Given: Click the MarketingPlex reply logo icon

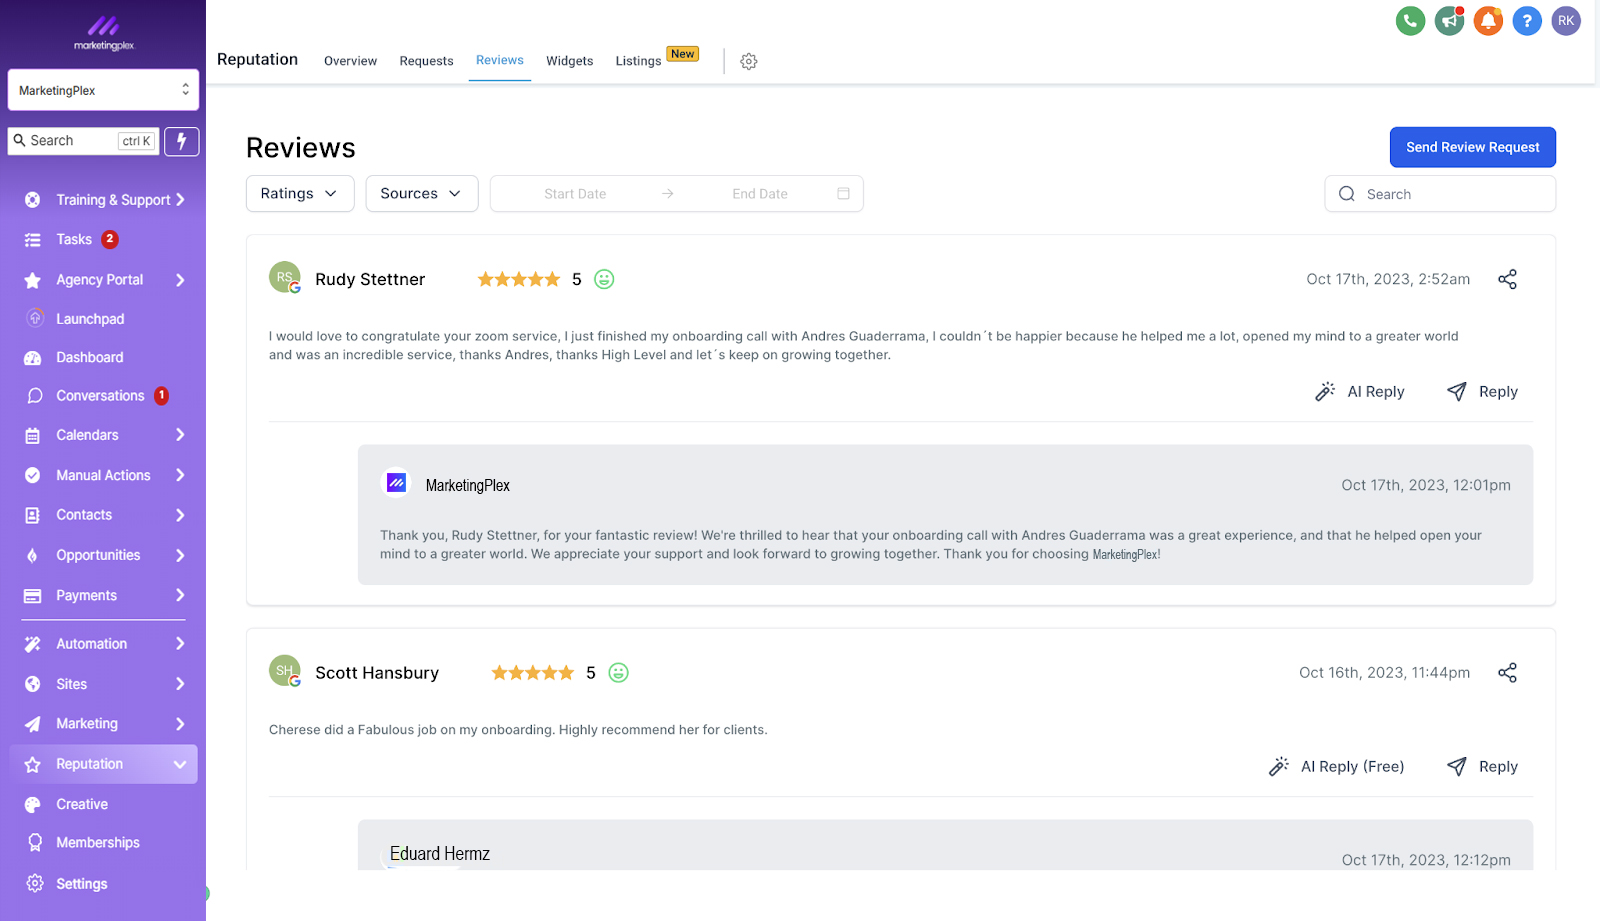Looking at the screenshot, I should (x=397, y=483).
